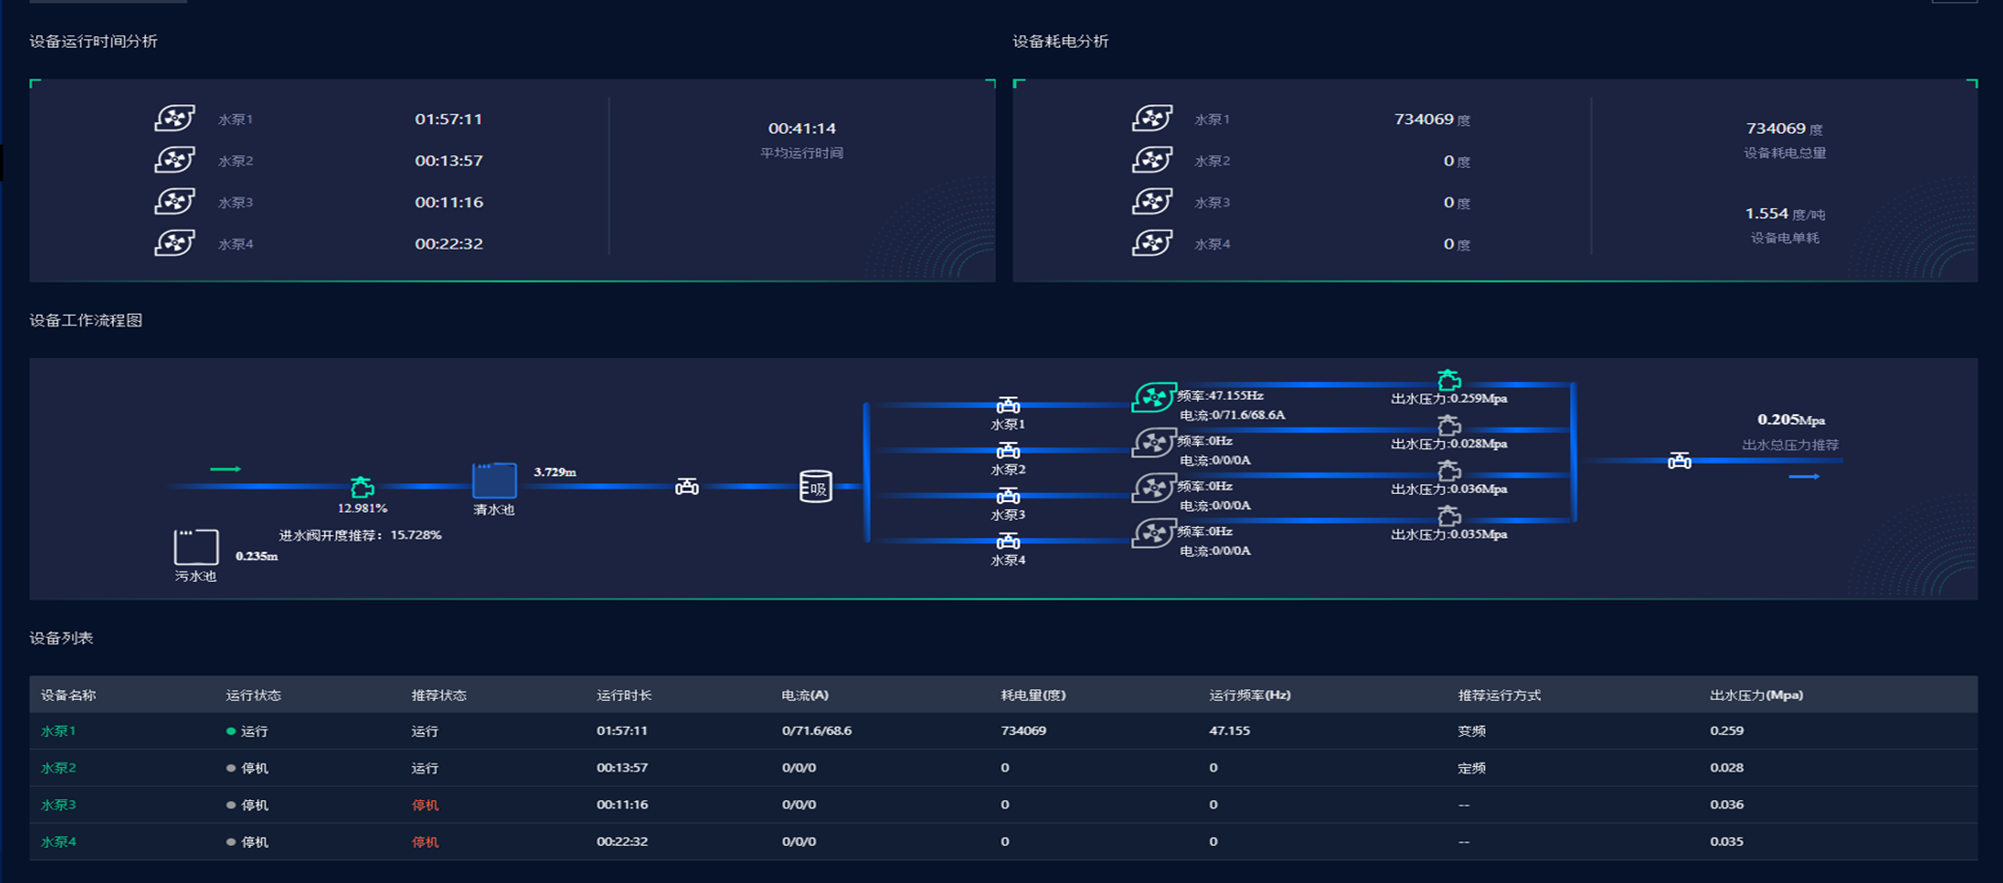The height and width of the screenshot is (883, 2003).
Task: Click the stopped pump icon beside 水泵4's 频率:0Hz in diagram
Action: pos(1153,534)
